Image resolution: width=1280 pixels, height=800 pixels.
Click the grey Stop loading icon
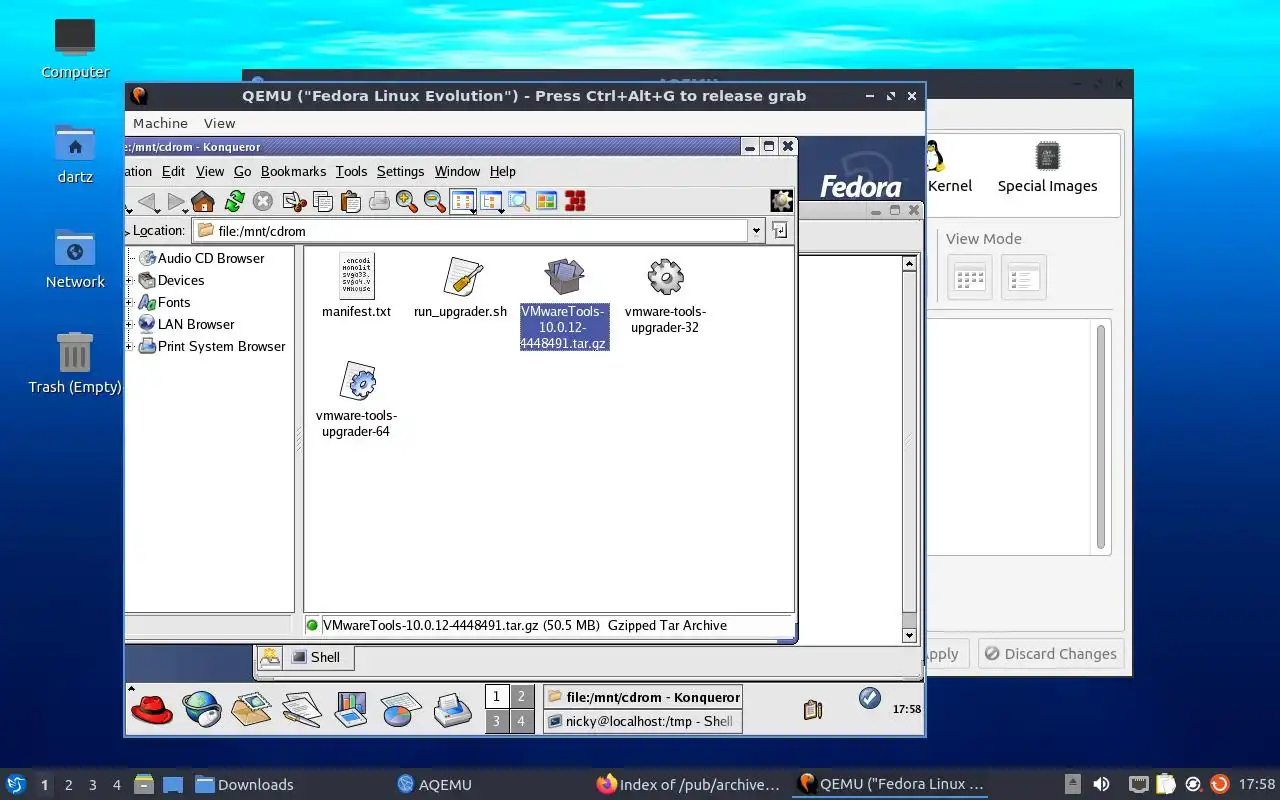coord(263,202)
